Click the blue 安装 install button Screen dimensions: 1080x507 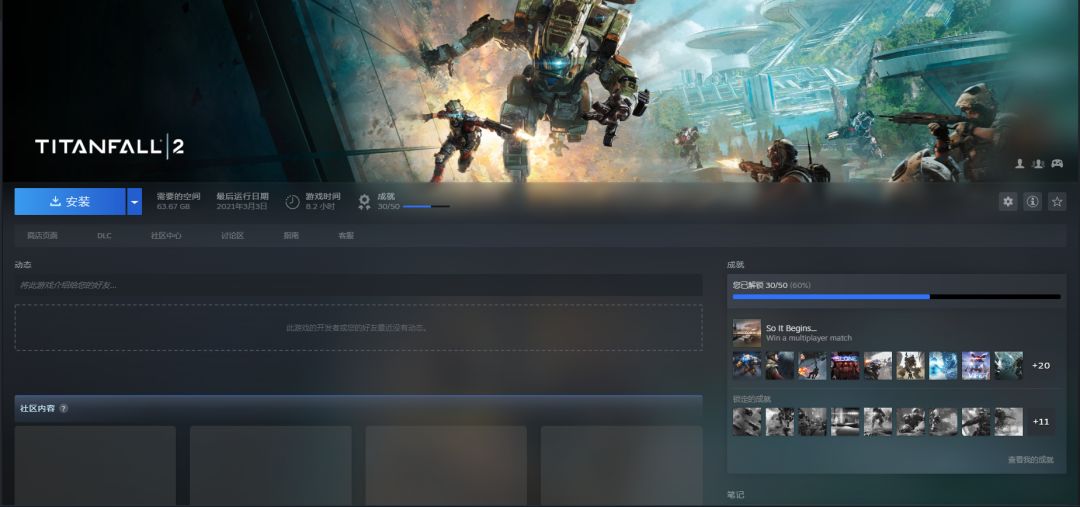pyautogui.click(x=70, y=202)
